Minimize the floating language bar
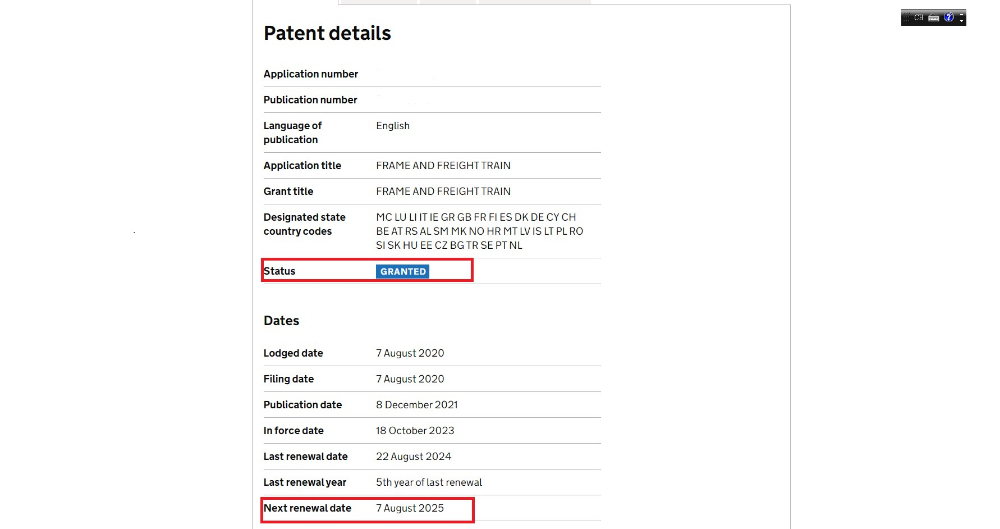The height and width of the screenshot is (529, 1000). click(x=962, y=14)
